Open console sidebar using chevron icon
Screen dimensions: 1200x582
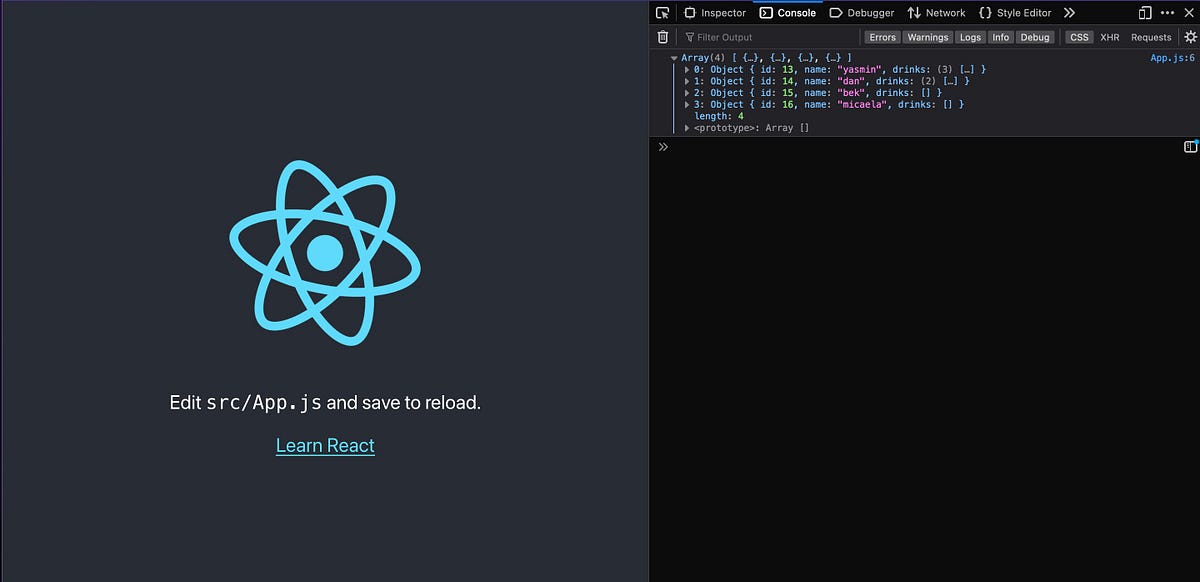[x=663, y=146]
